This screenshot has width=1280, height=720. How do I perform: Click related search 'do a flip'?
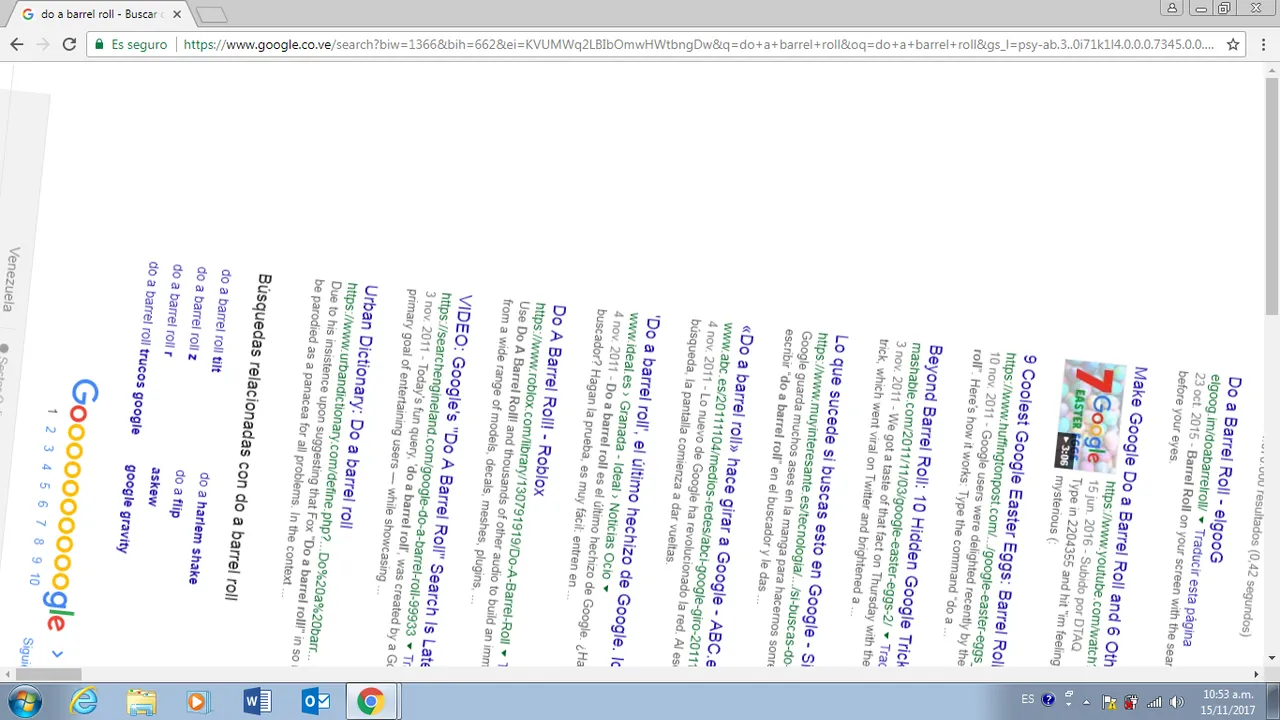pyautogui.click(x=178, y=494)
